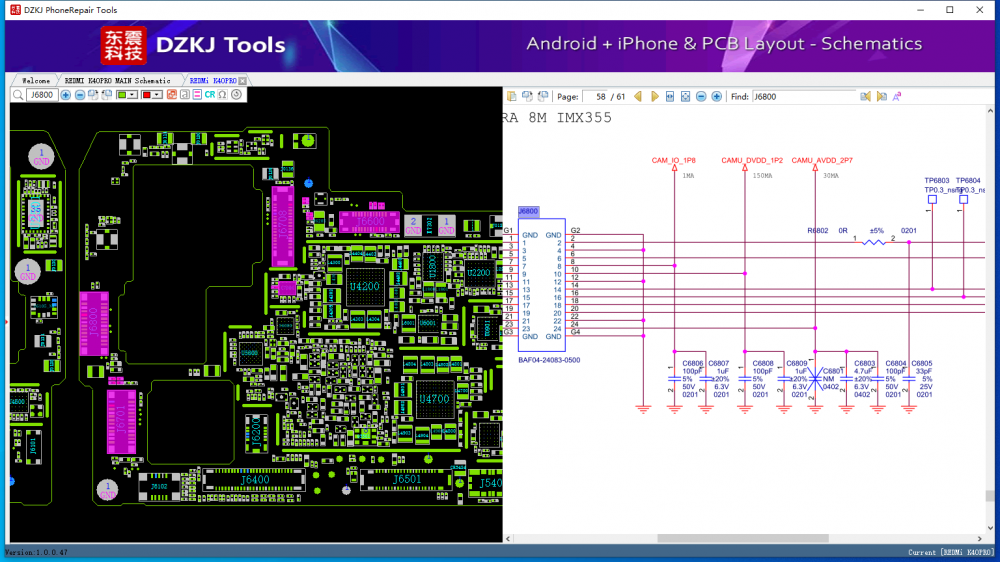Screen dimensions: 1000x562
Task: Go to the next schematic page
Action: coord(655,97)
